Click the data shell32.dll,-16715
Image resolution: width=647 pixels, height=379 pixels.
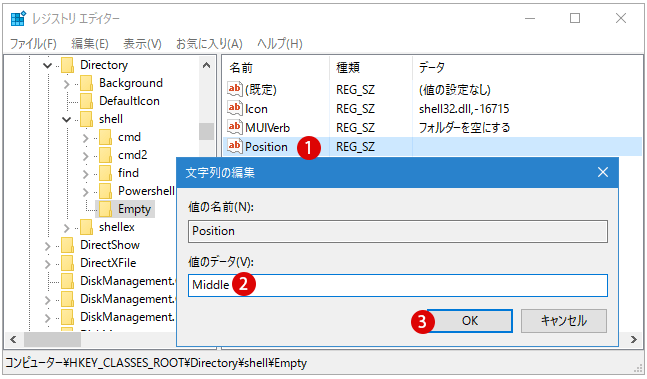click(x=464, y=108)
